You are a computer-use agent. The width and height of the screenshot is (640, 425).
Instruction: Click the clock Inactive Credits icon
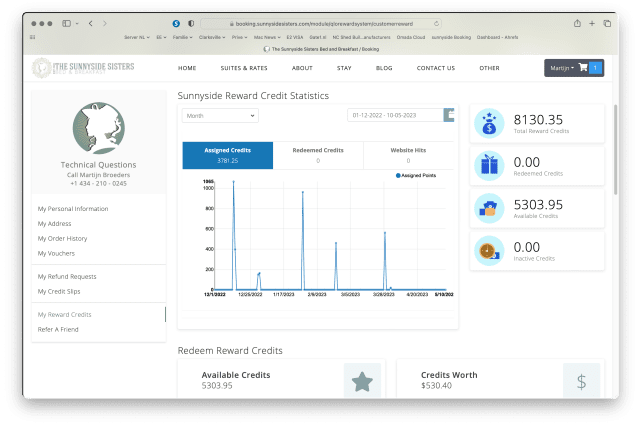pos(490,249)
